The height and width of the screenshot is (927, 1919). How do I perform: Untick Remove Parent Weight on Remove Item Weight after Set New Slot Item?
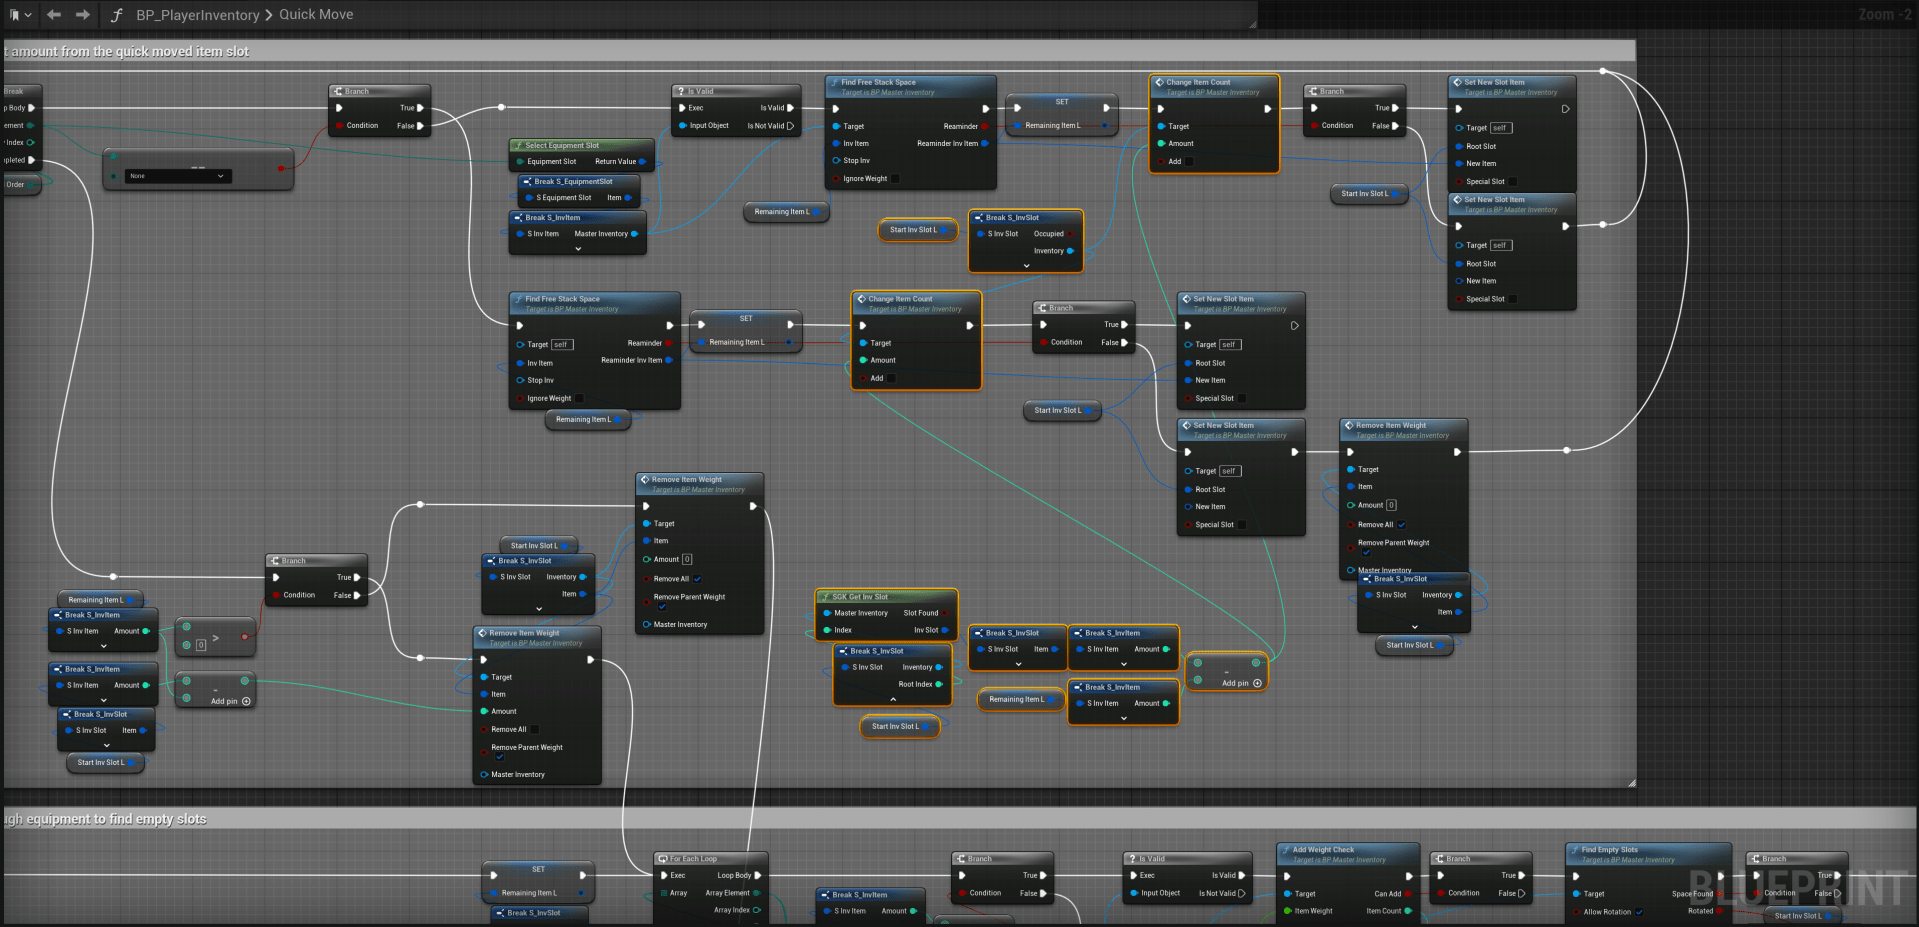point(1366,552)
